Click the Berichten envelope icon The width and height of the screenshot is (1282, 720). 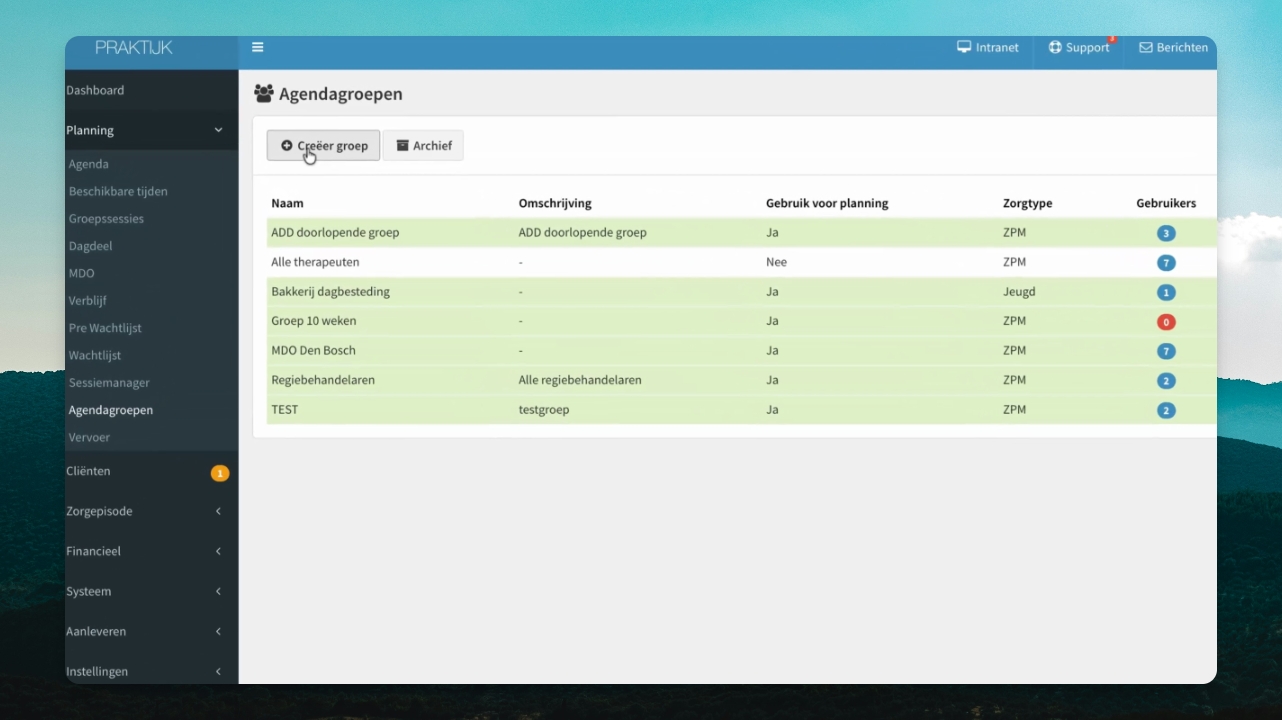click(1146, 47)
